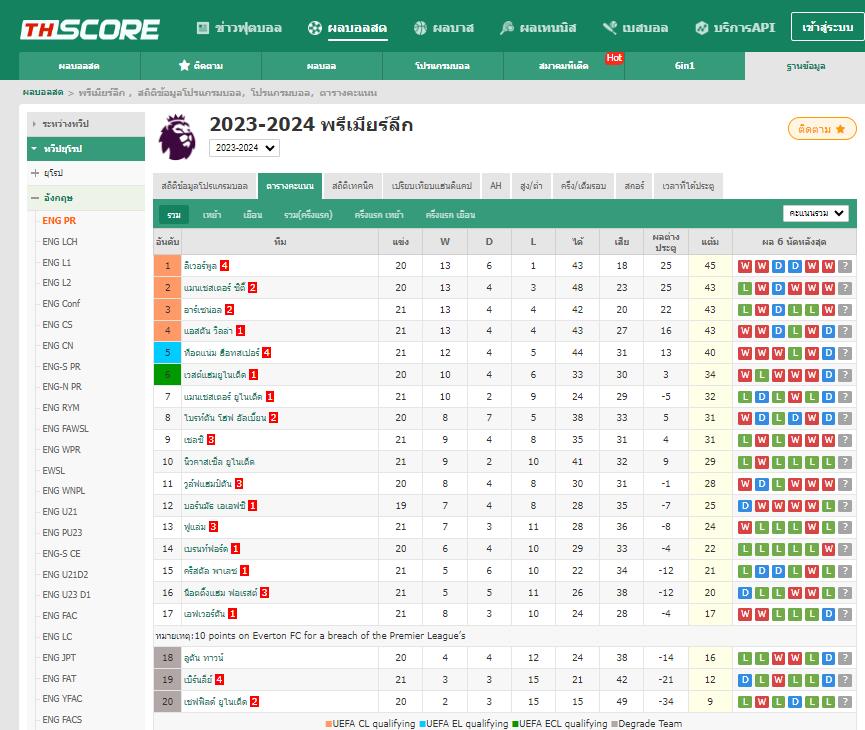Open the fixture statistics tab
This screenshot has width=865, height=730.
coord(204,186)
